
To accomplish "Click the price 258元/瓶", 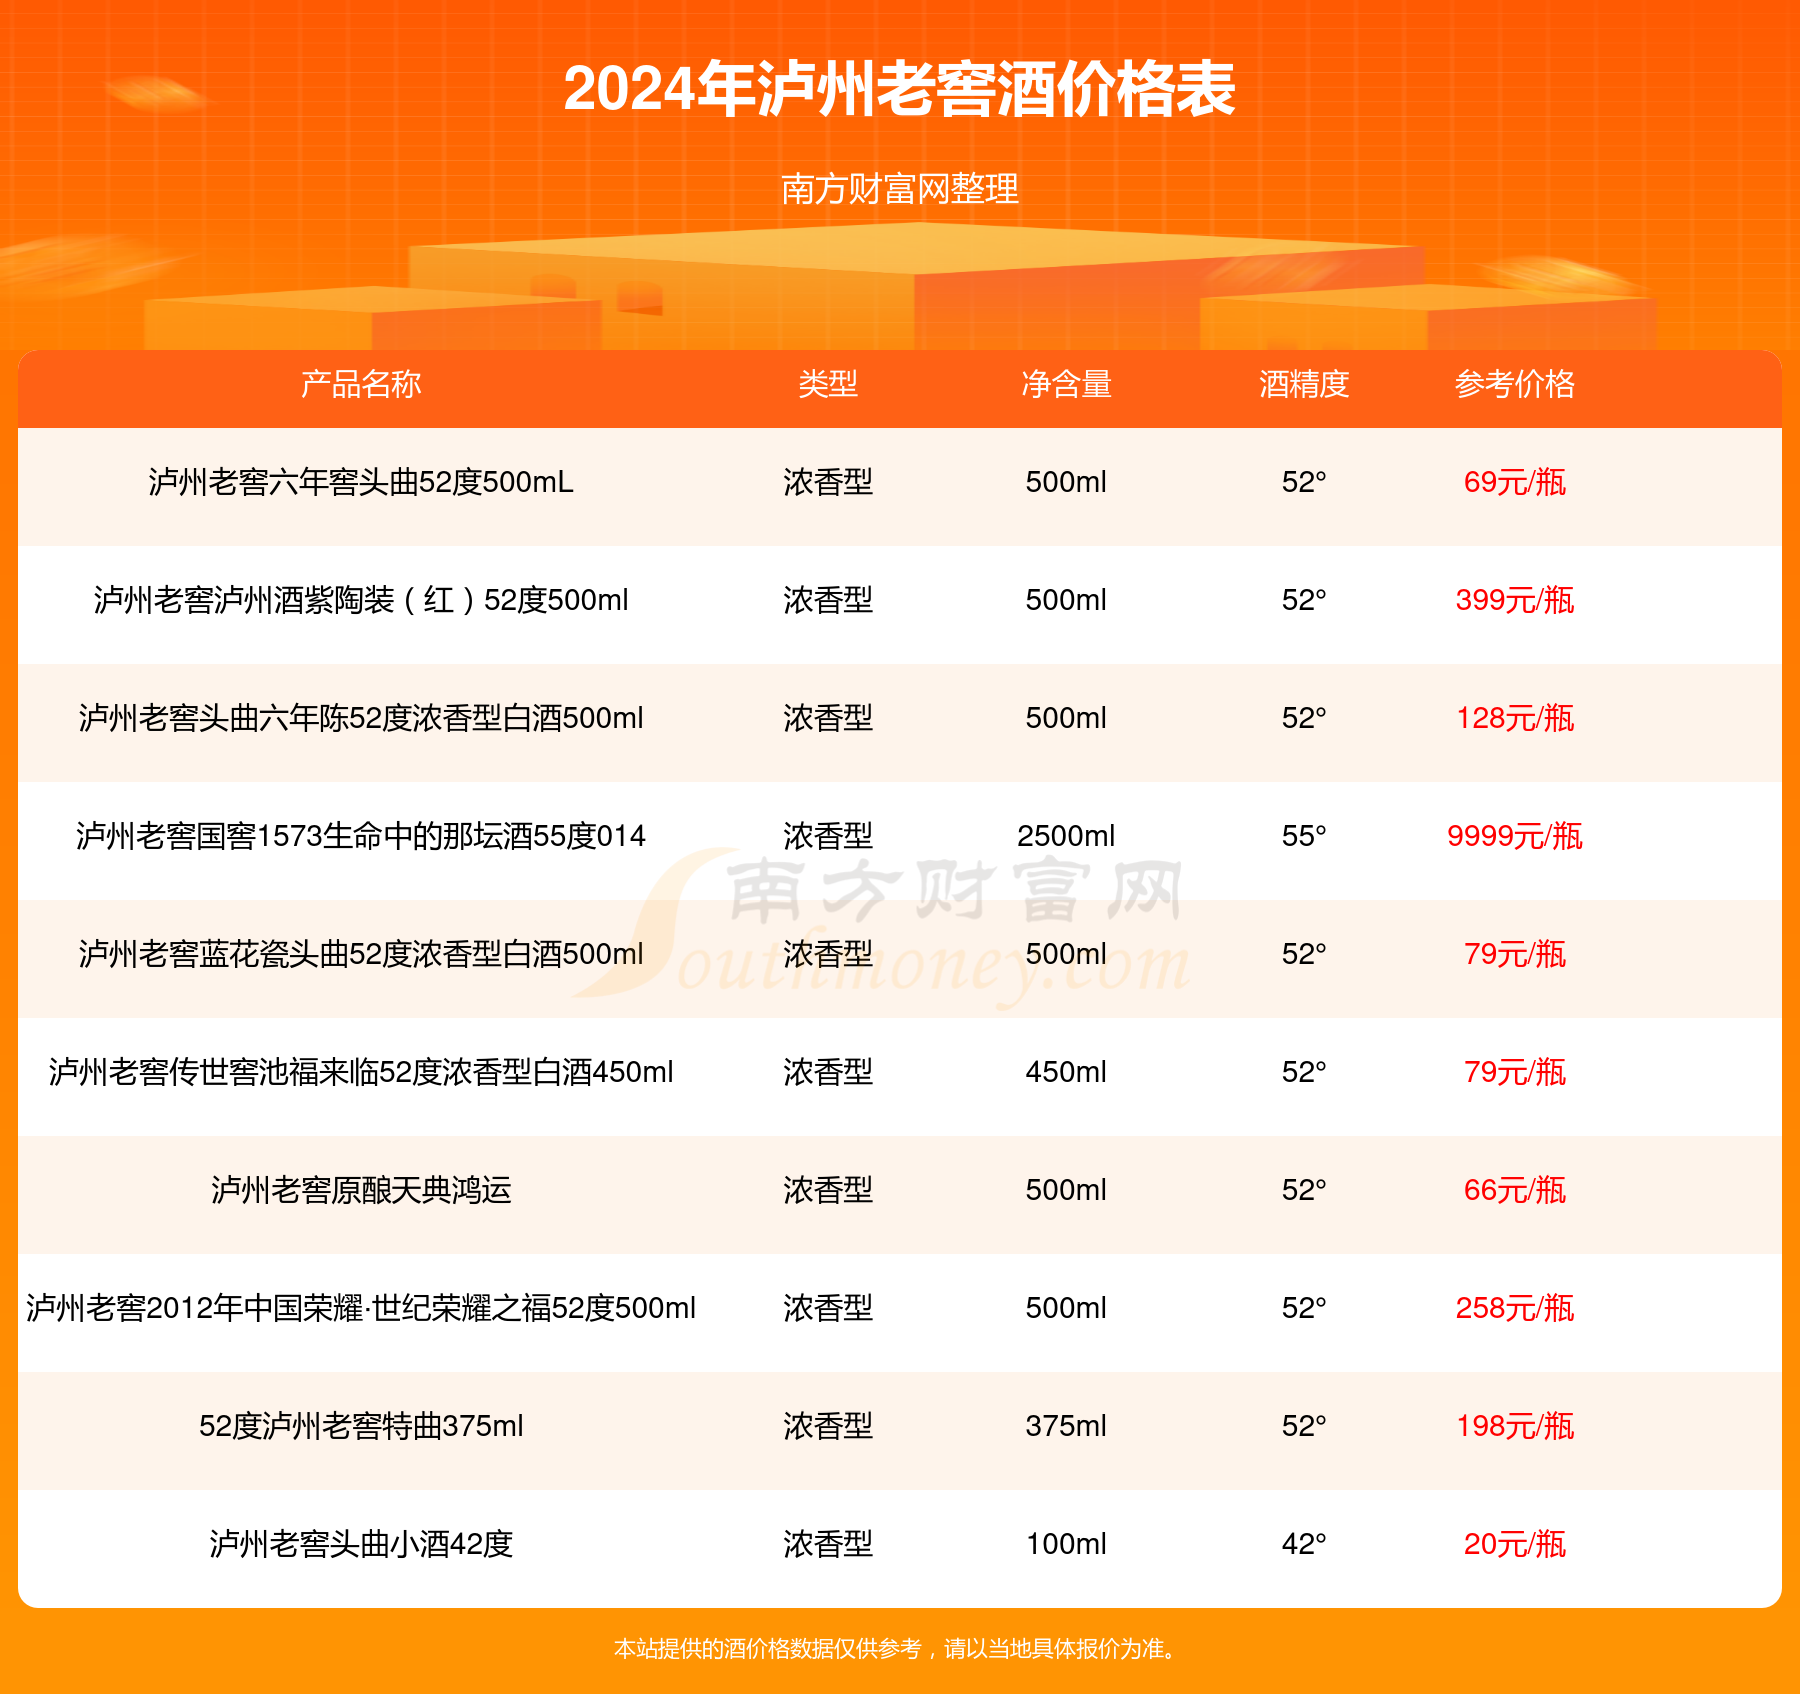I will click(x=1515, y=1308).
